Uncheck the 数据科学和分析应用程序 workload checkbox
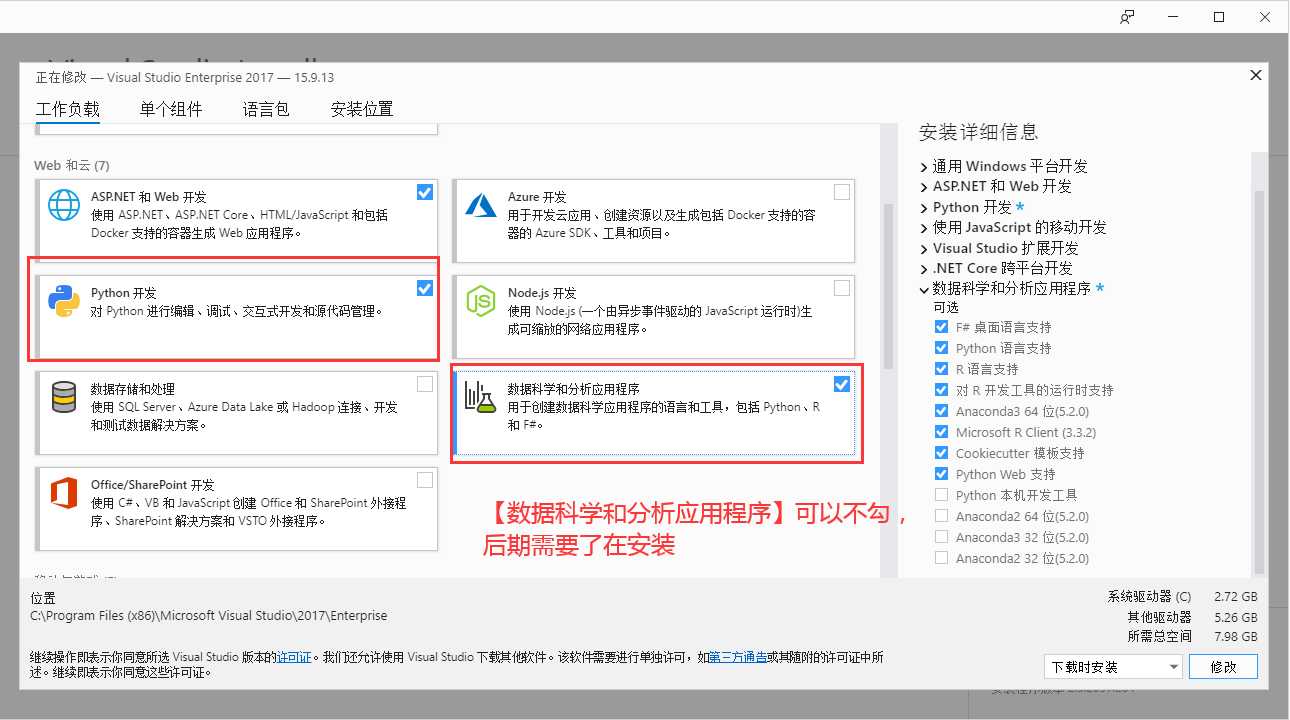The height and width of the screenshot is (720, 1290). 842,384
